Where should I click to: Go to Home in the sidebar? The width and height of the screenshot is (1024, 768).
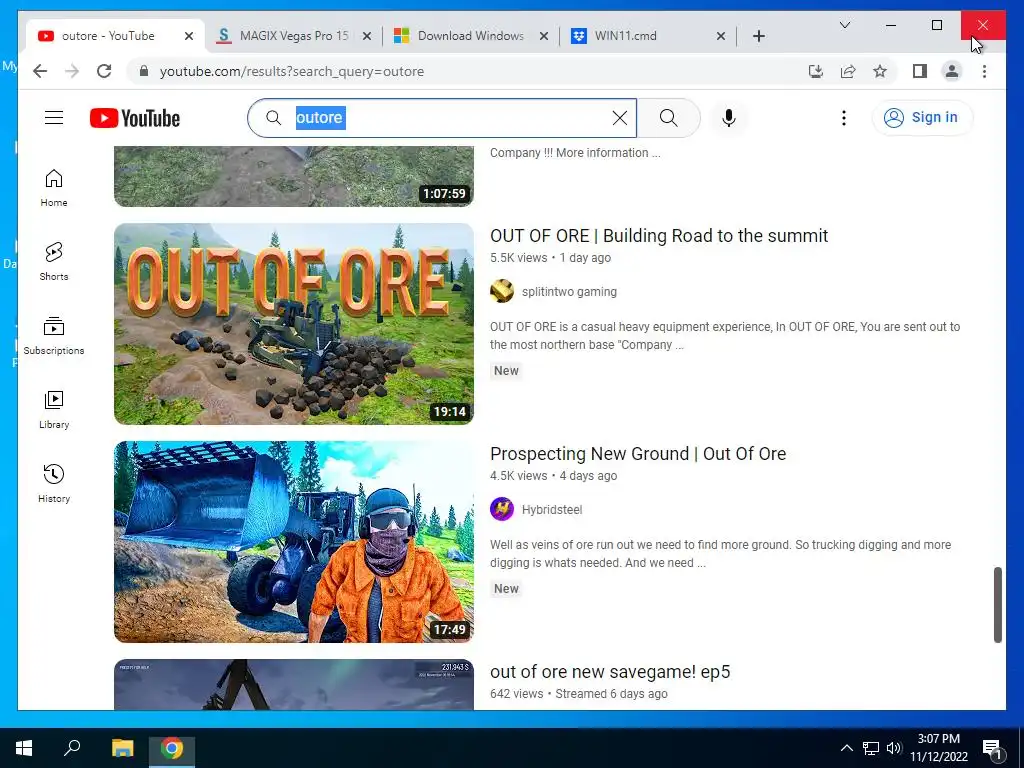(x=54, y=188)
